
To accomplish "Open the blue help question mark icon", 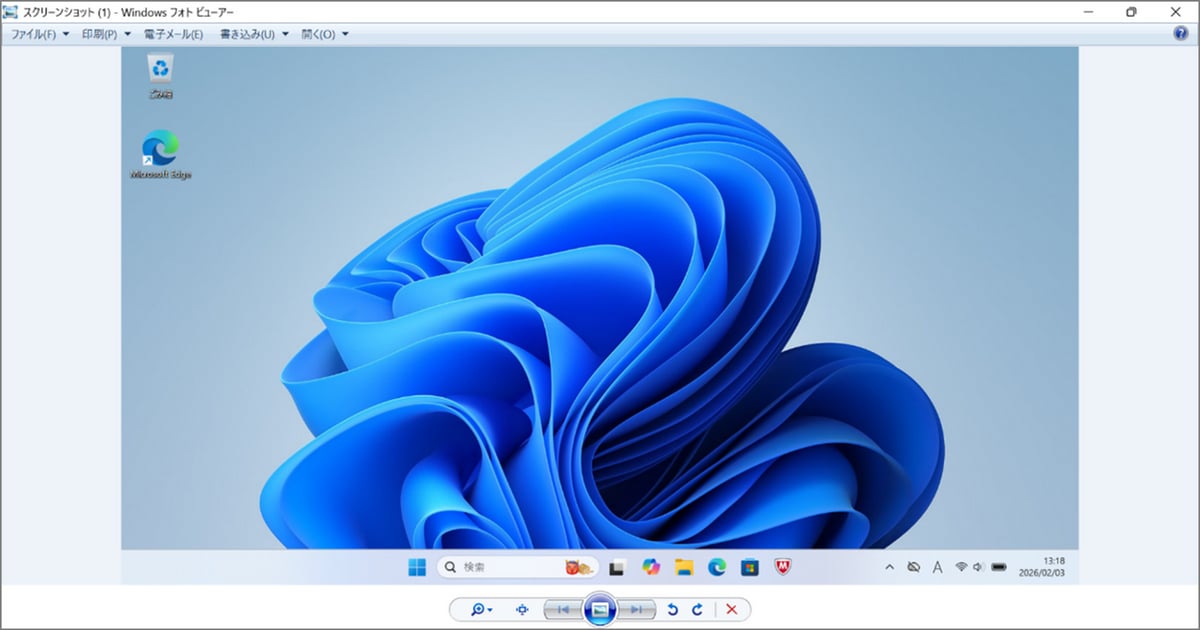I will click(1180, 34).
